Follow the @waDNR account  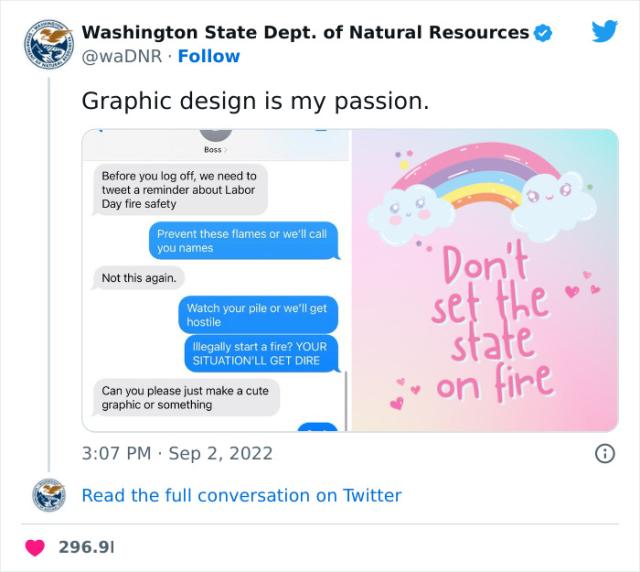[209, 56]
